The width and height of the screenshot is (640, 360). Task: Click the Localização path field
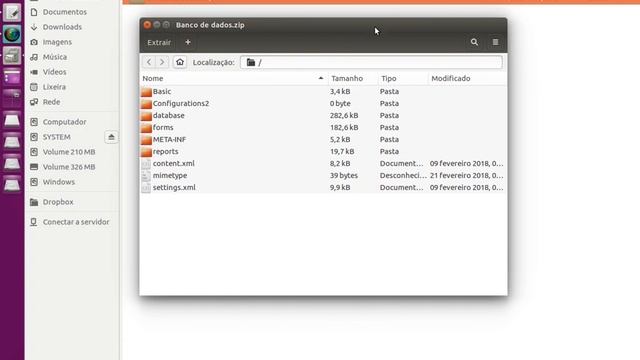[371, 62]
